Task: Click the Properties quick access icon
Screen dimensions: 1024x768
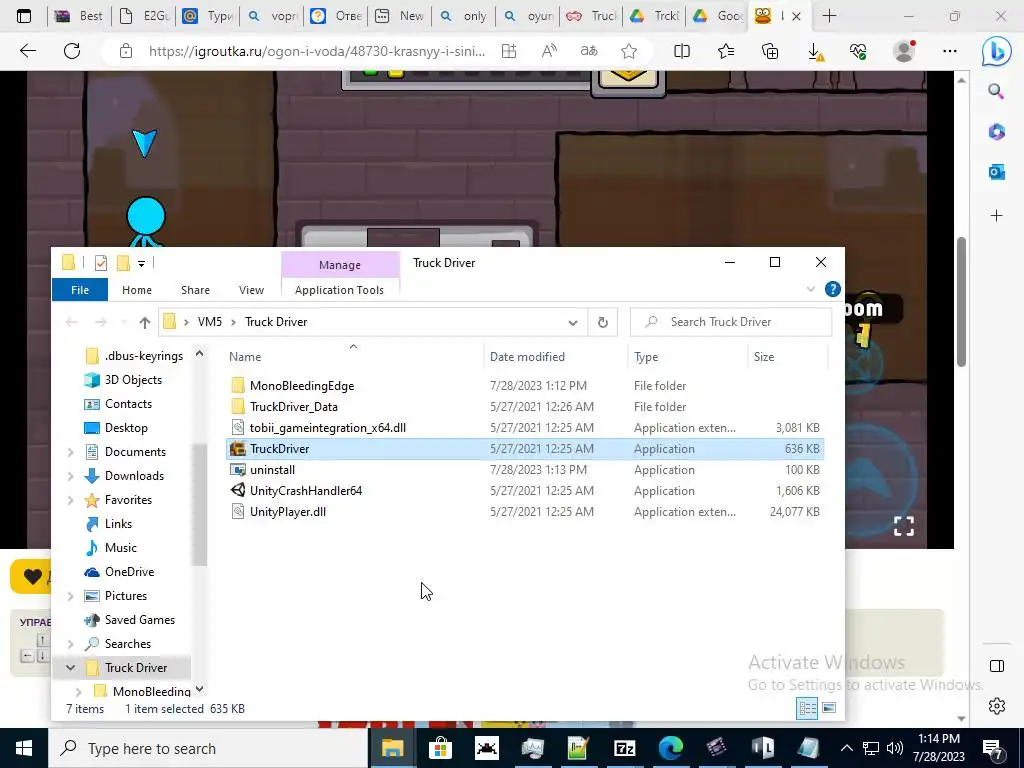Action: (x=101, y=263)
